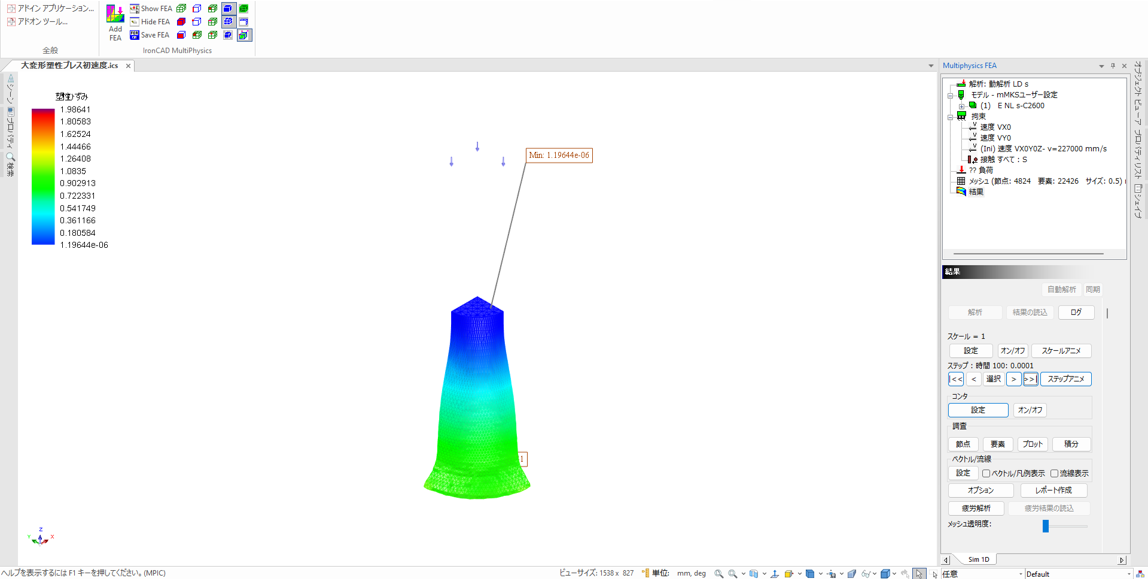Viewport: 1148px width, 579px height.
Task: Collapse the モデル tree node
Action: click(950, 95)
